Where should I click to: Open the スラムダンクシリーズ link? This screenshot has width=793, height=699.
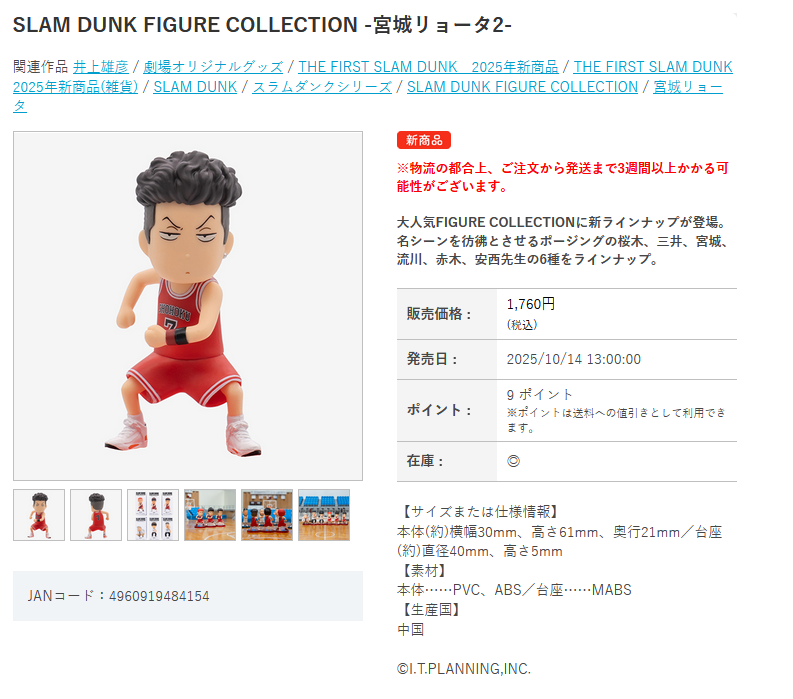tap(322, 87)
